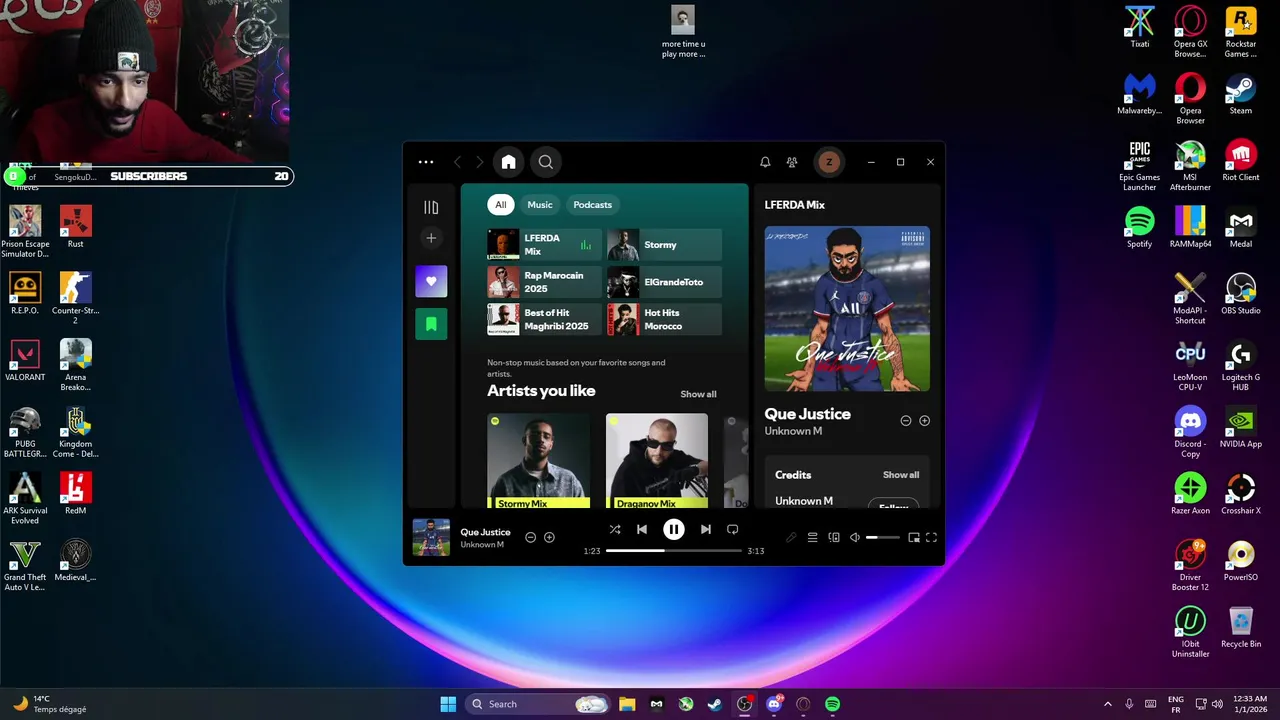Open the Steam desktop shortcut

[1241, 95]
